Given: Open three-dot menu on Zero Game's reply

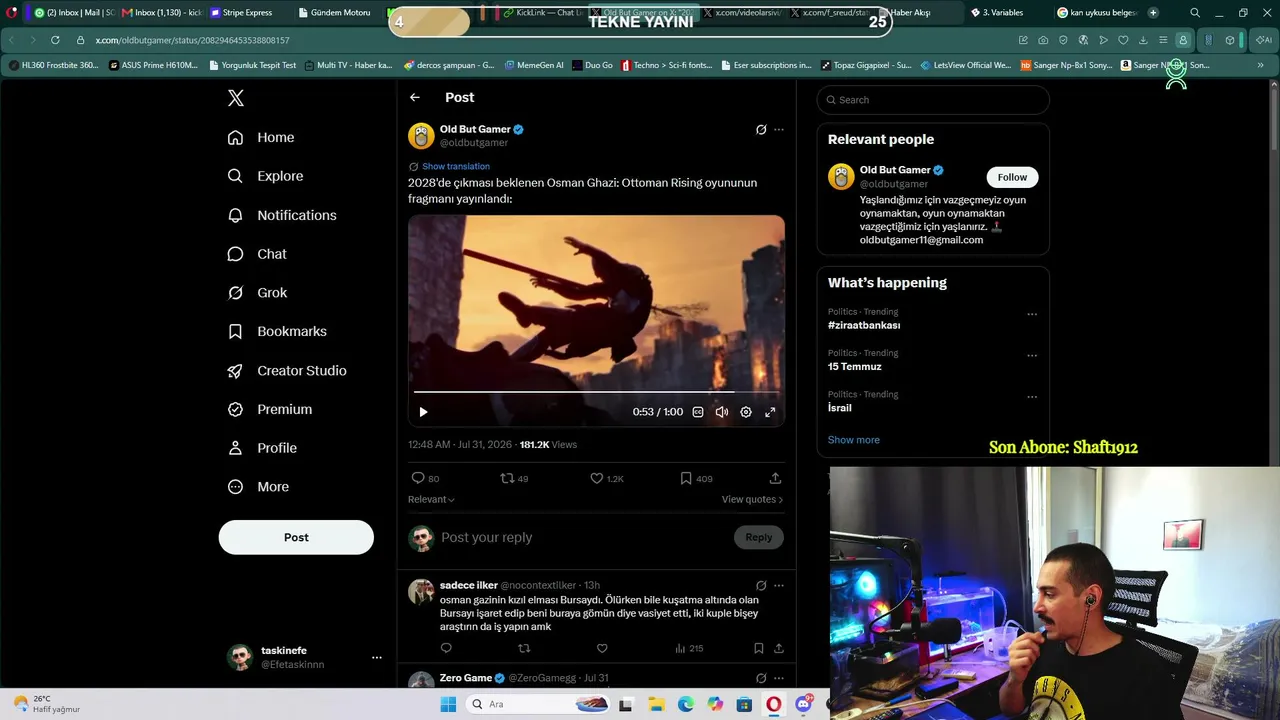Looking at the screenshot, I should (x=779, y=678).
